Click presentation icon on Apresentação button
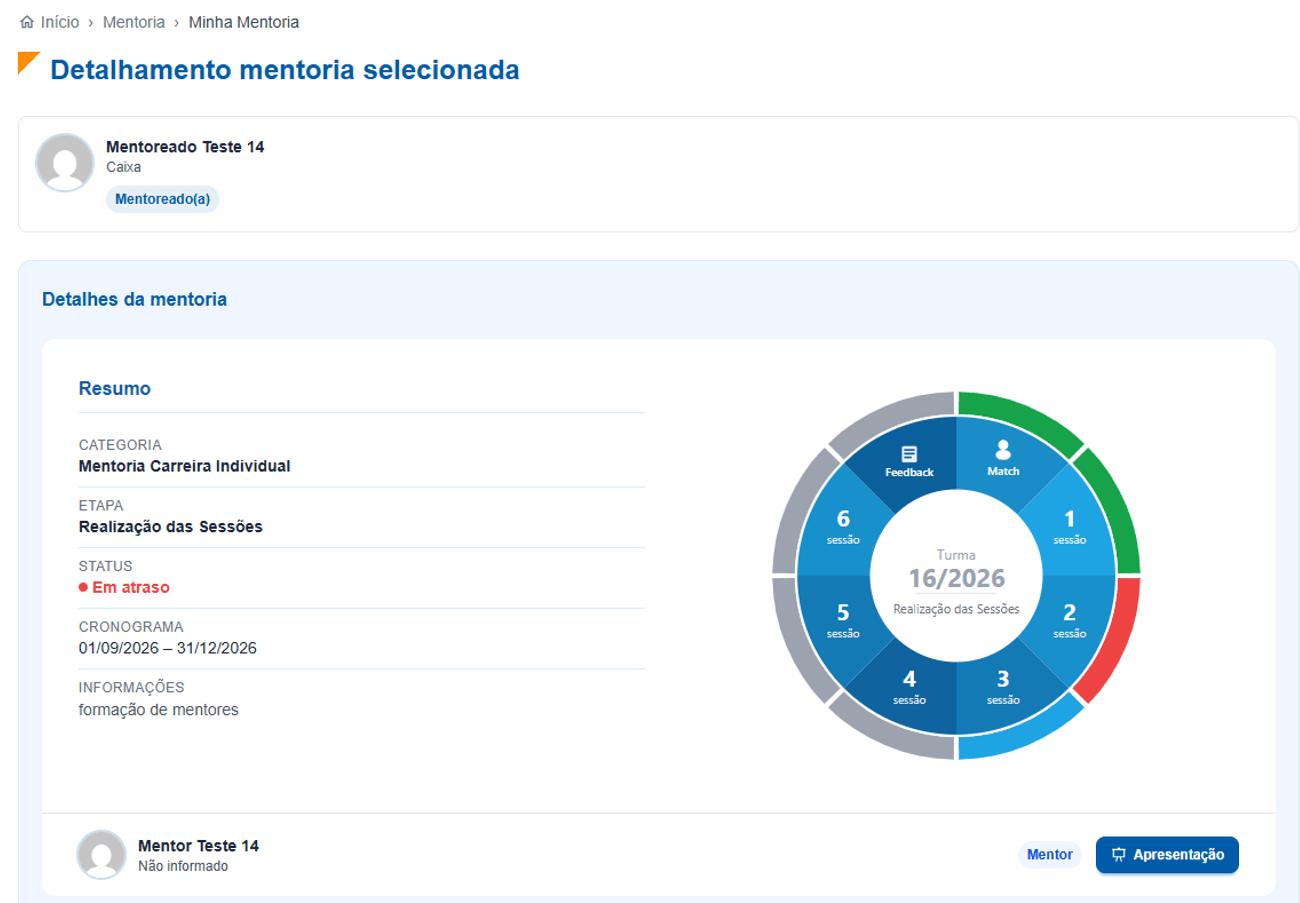 [x=1119, y=855]
